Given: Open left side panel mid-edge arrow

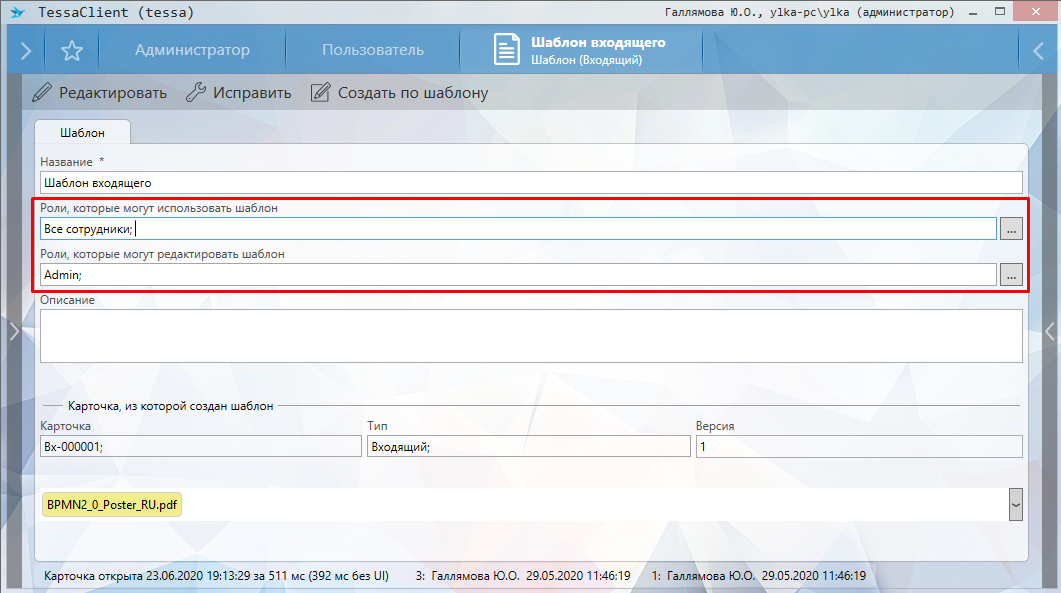Looking at the screenshot, I should (14, 331).
